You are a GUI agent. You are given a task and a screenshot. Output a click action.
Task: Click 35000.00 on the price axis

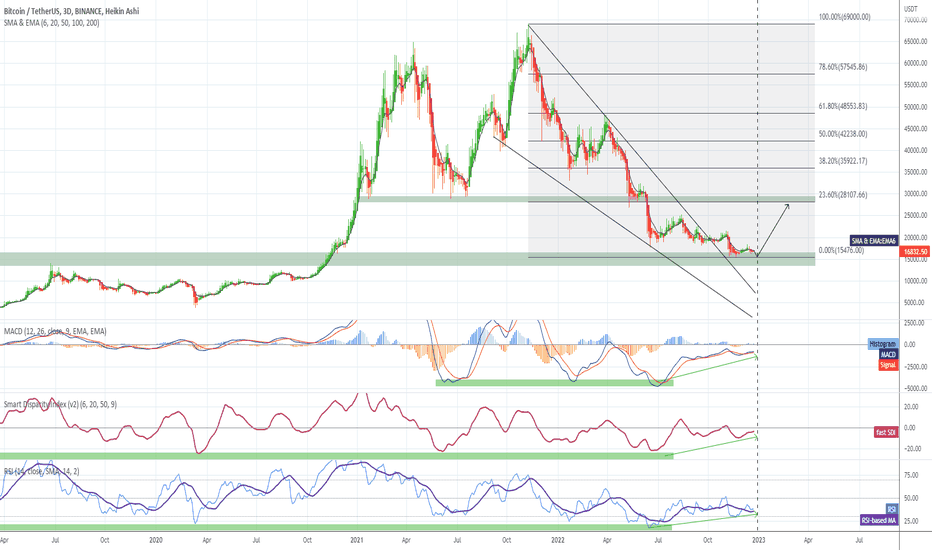click(915, 172)
